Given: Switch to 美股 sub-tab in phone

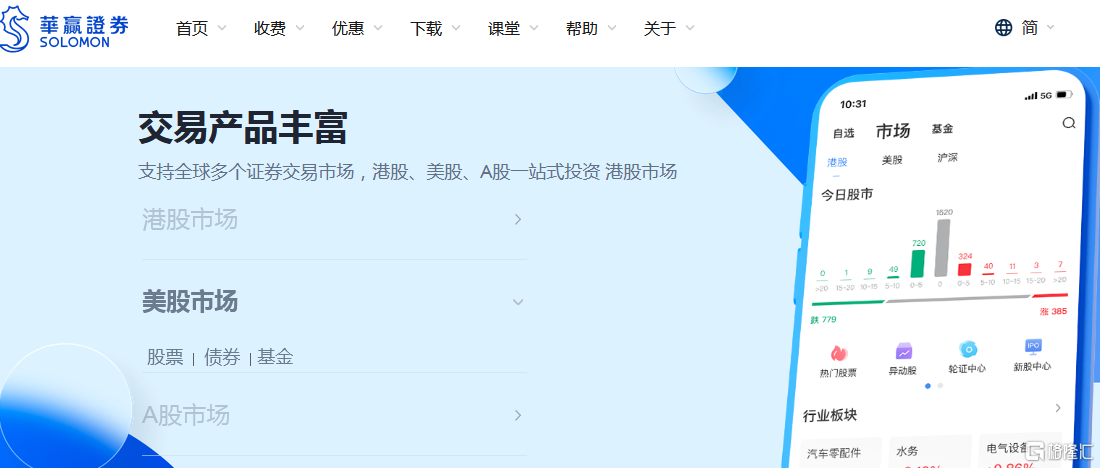Looking at the screenshot, I should 892,160.
